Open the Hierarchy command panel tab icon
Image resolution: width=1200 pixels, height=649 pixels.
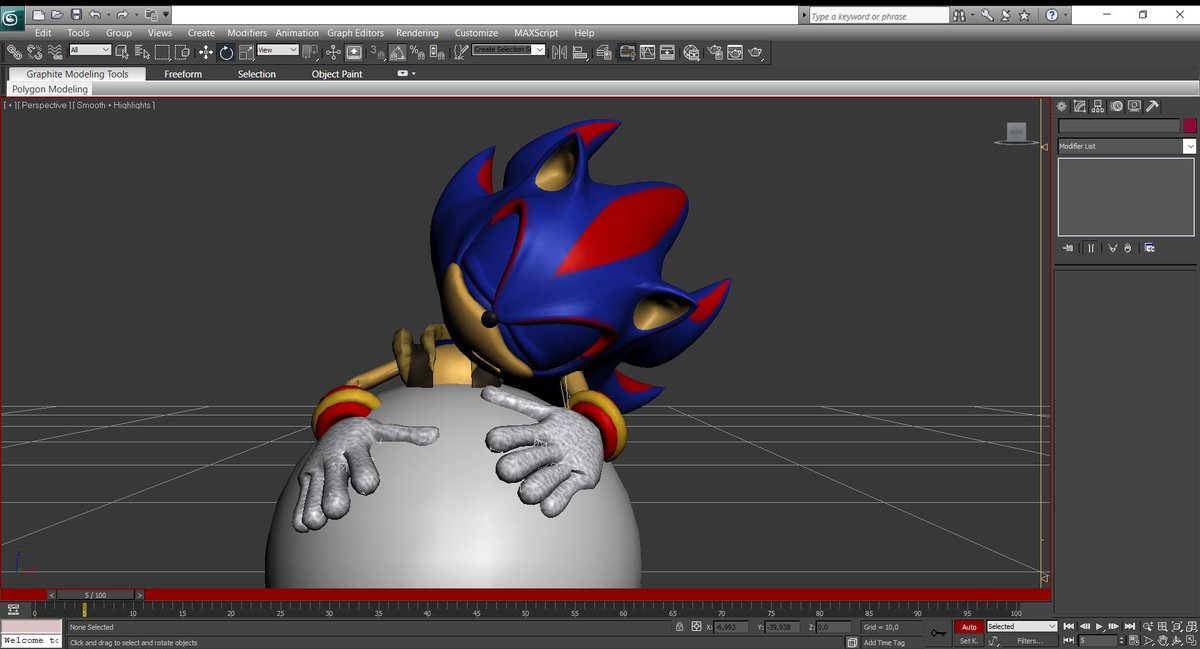click(1098, 106)
